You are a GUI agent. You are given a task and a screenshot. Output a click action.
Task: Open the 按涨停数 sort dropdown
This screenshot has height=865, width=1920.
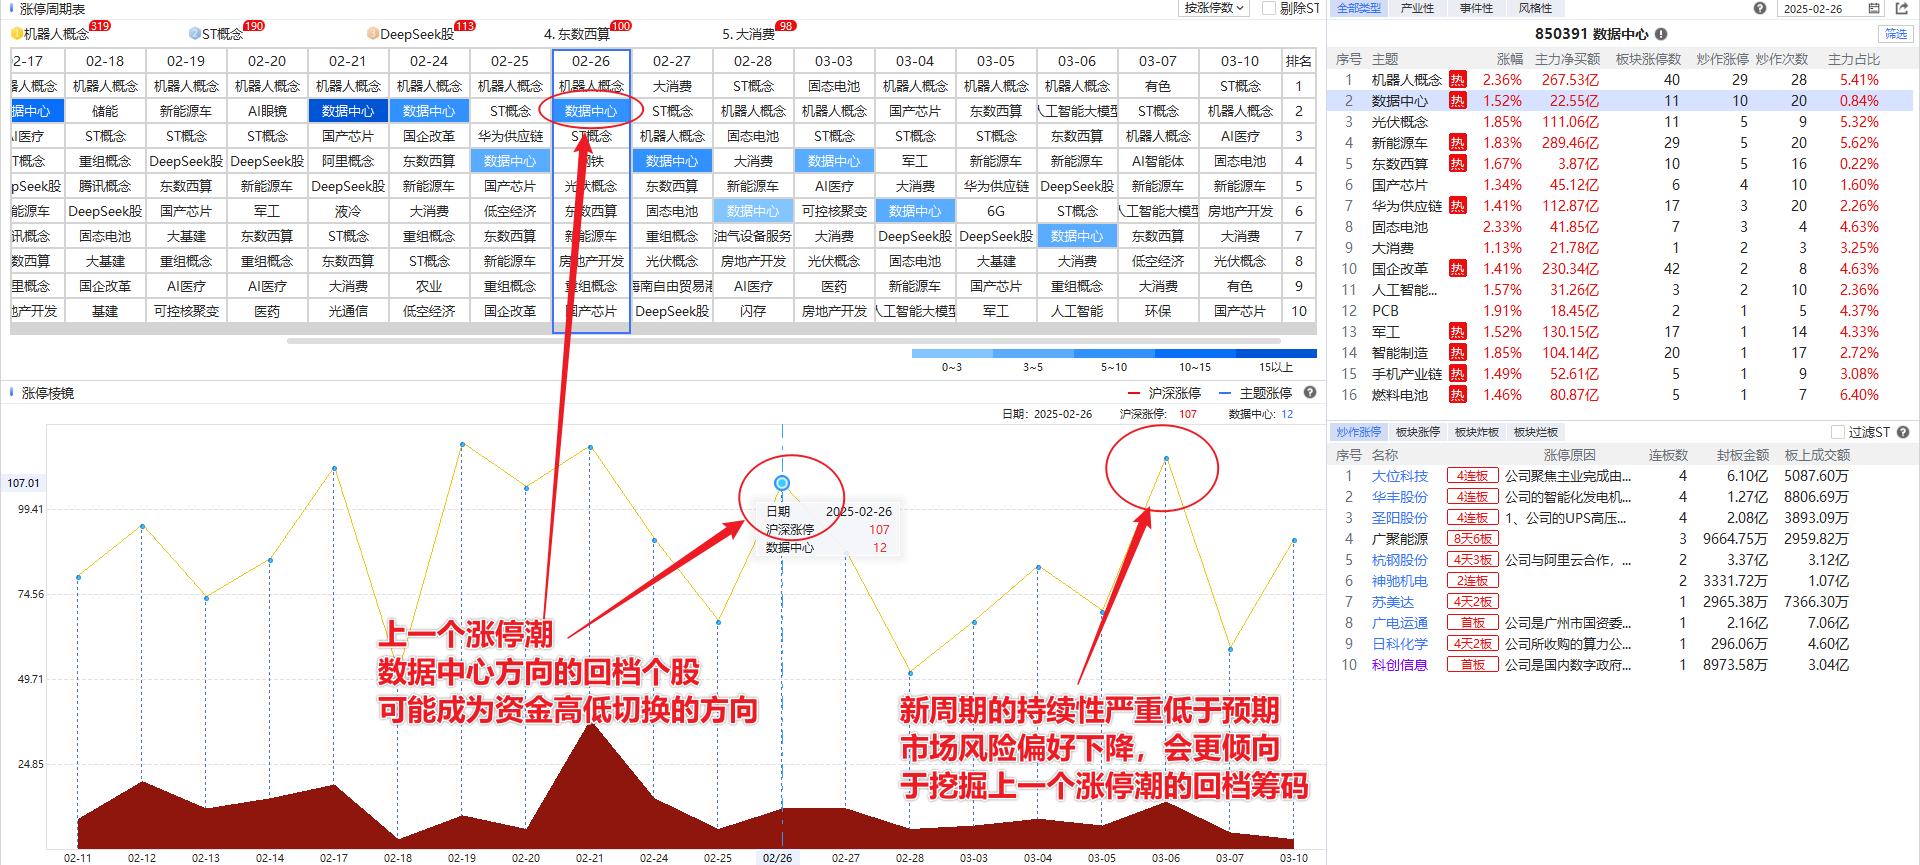point(1214,8)
